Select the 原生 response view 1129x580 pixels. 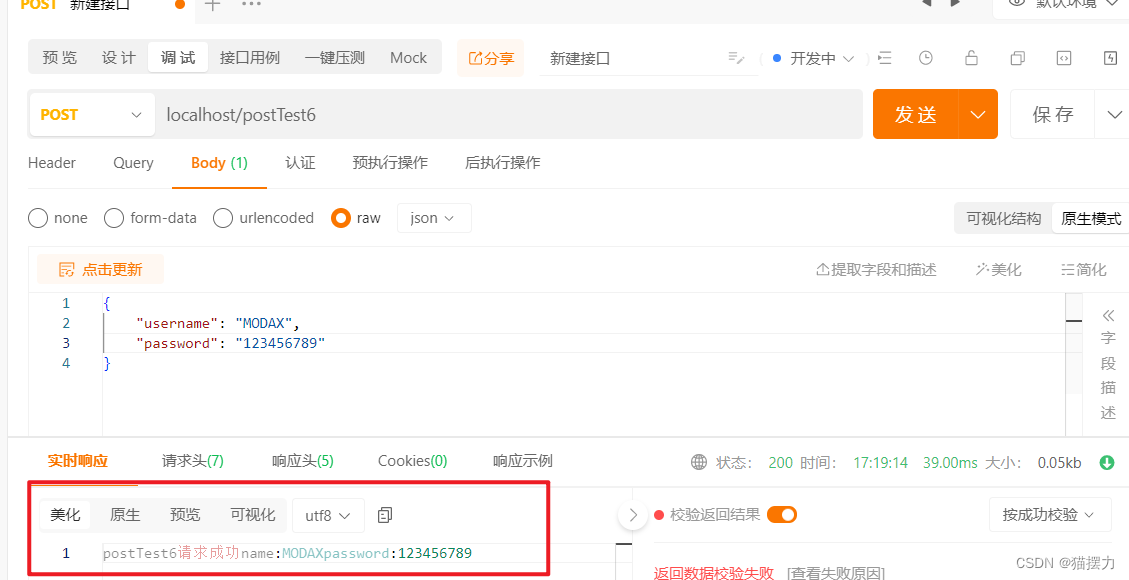125,515
